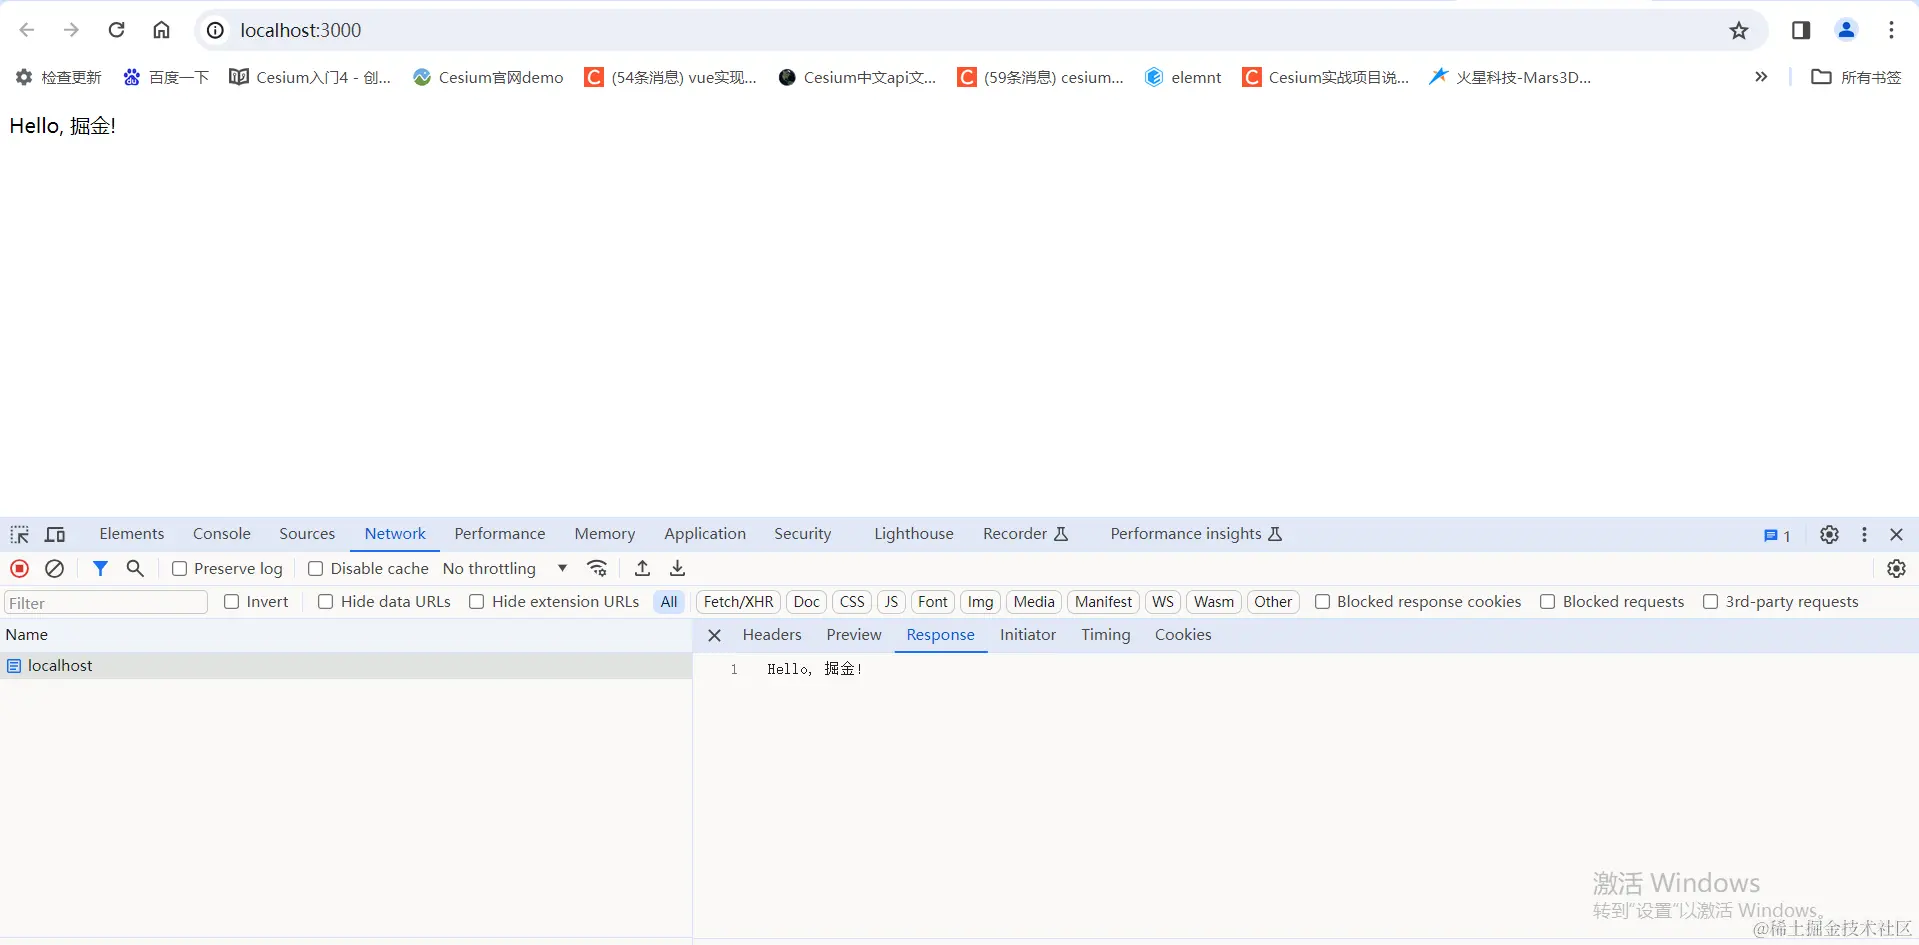Filter requests by CSS type
Screen dimensions: 1919x945
tap(852, 602)
